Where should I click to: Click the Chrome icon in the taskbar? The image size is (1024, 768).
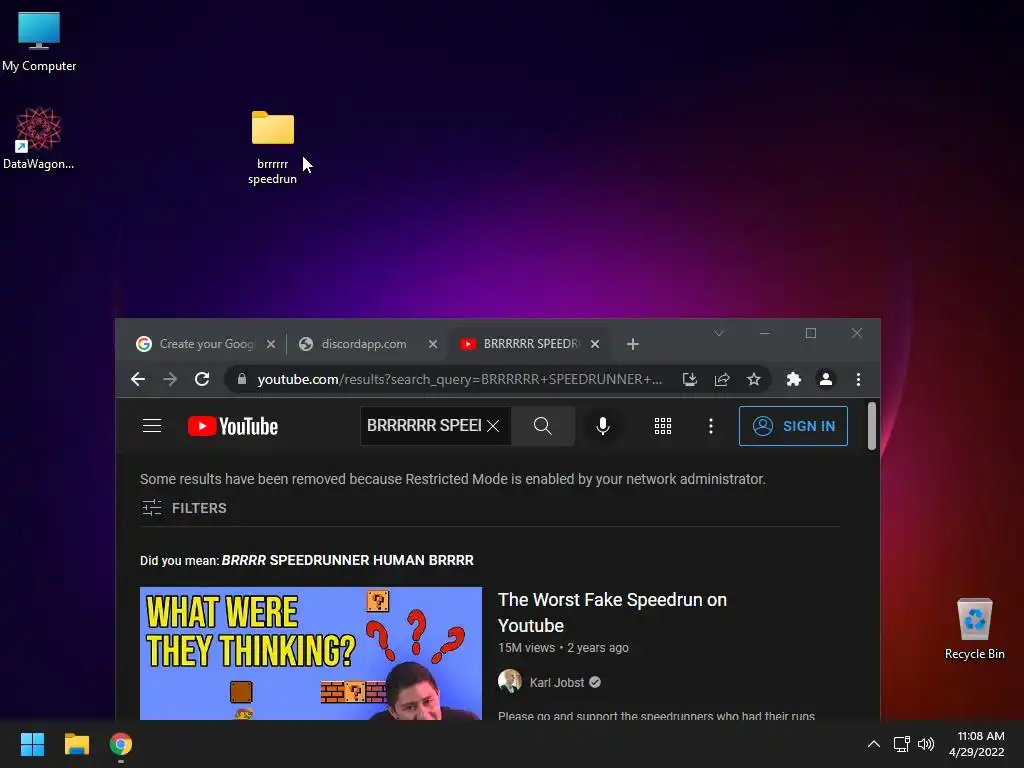[x=121, y=744]
